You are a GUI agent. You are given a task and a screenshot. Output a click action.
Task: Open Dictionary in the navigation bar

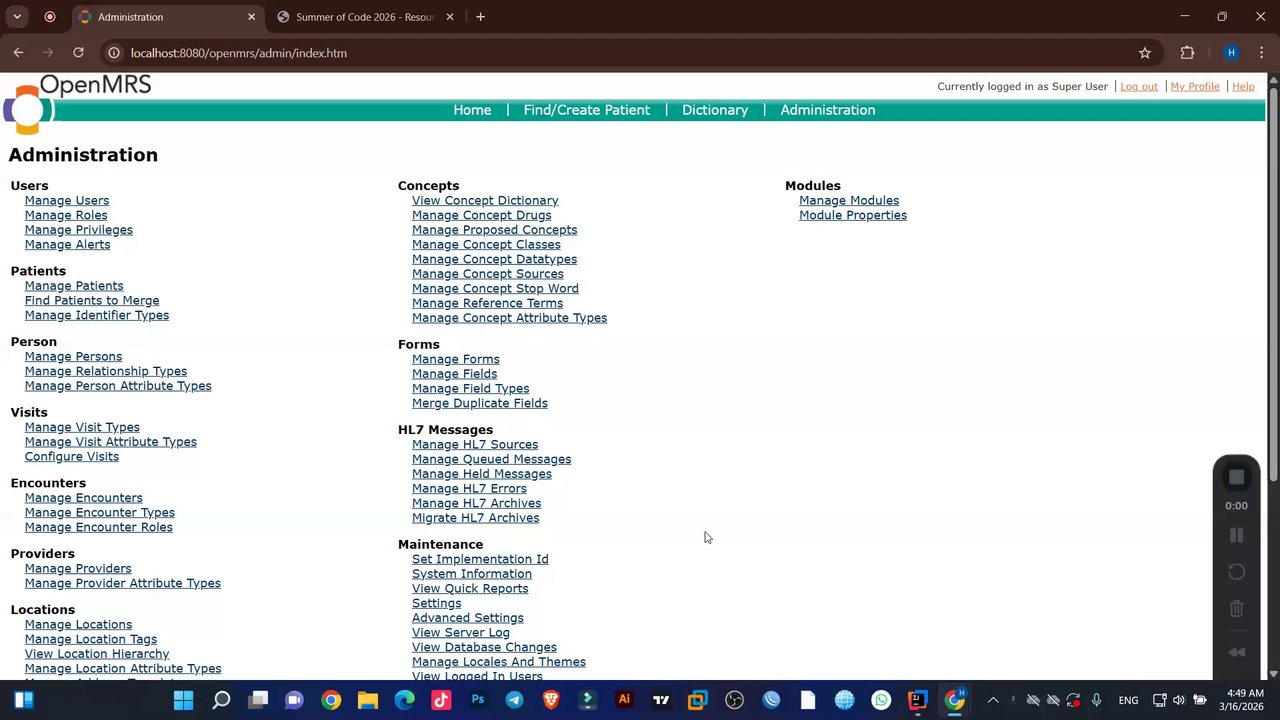(715, 110)
